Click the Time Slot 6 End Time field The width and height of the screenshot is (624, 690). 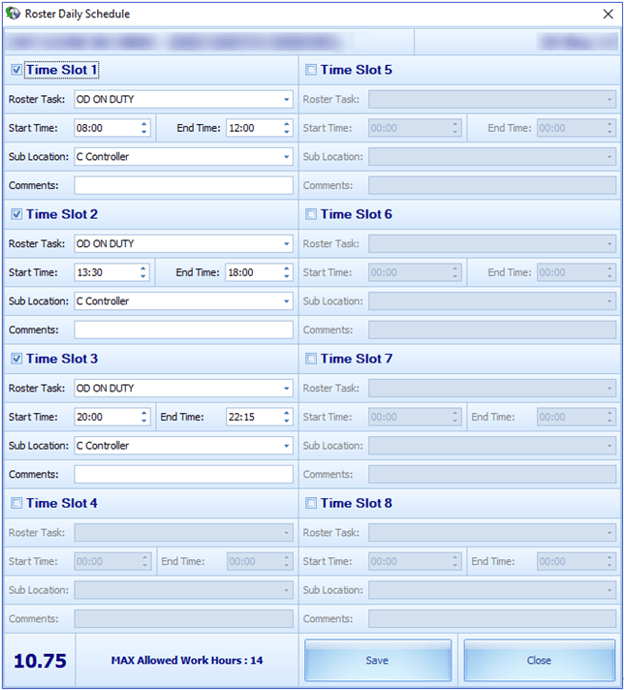tap(576, 272)
